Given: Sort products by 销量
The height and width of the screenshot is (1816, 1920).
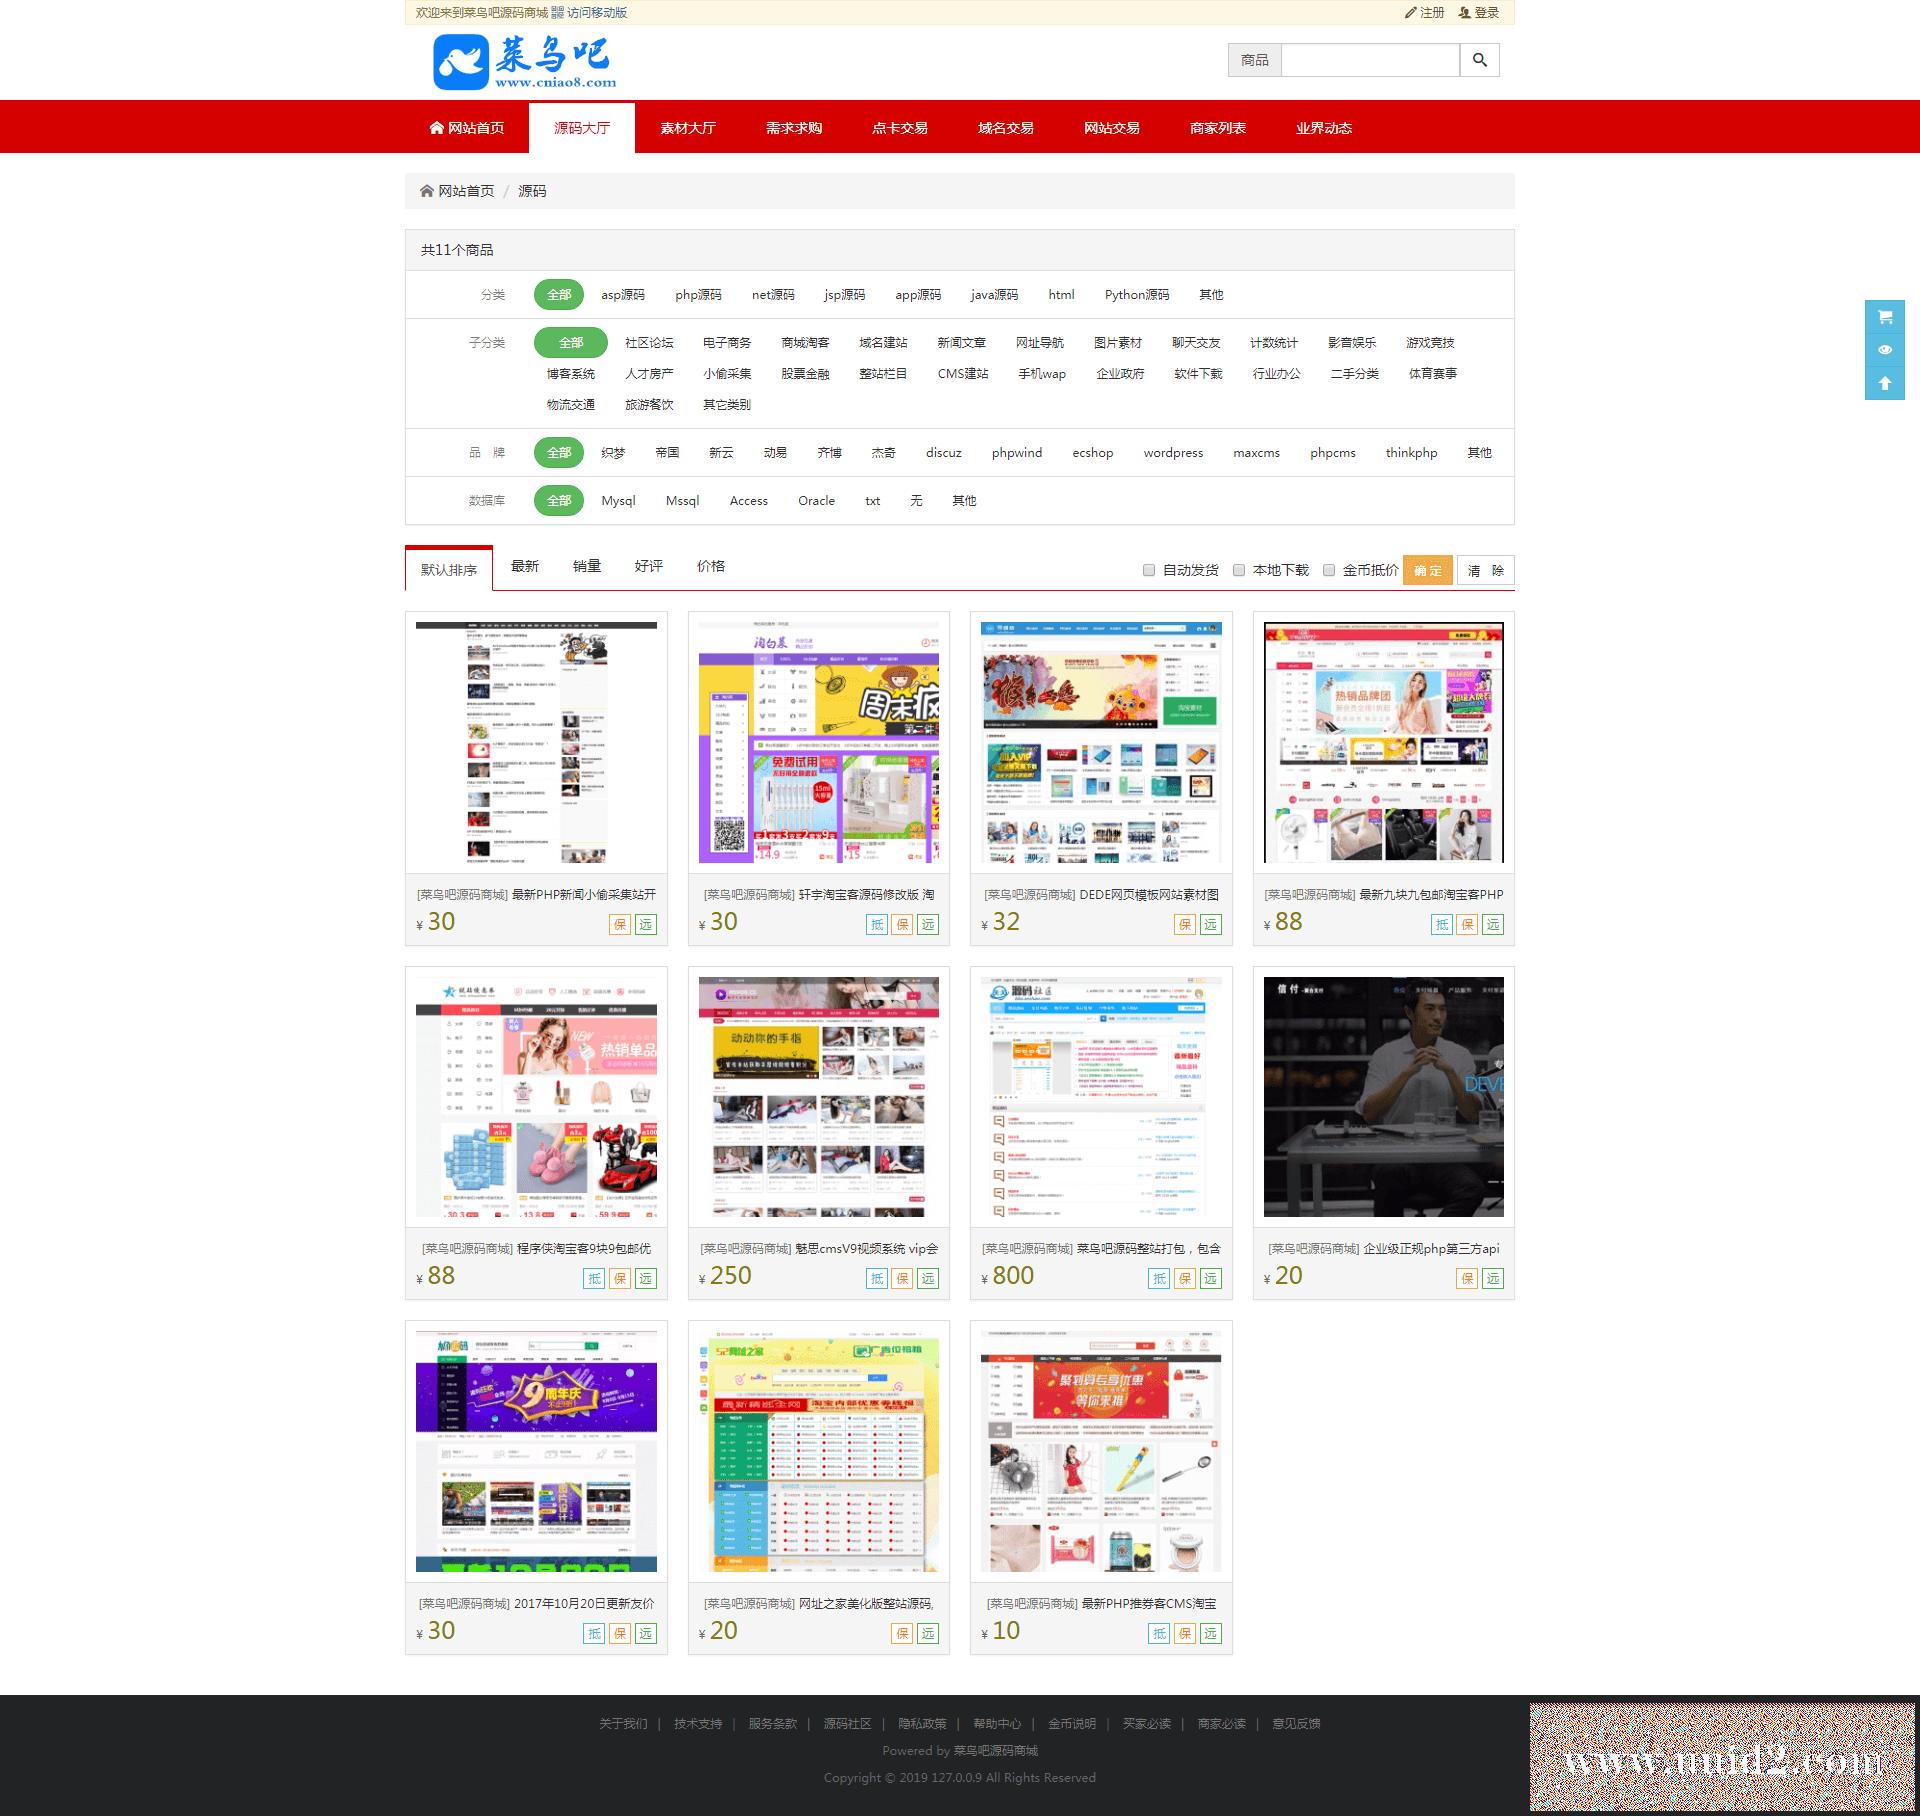Looking at the screenshot, I should tap(587, 566).
